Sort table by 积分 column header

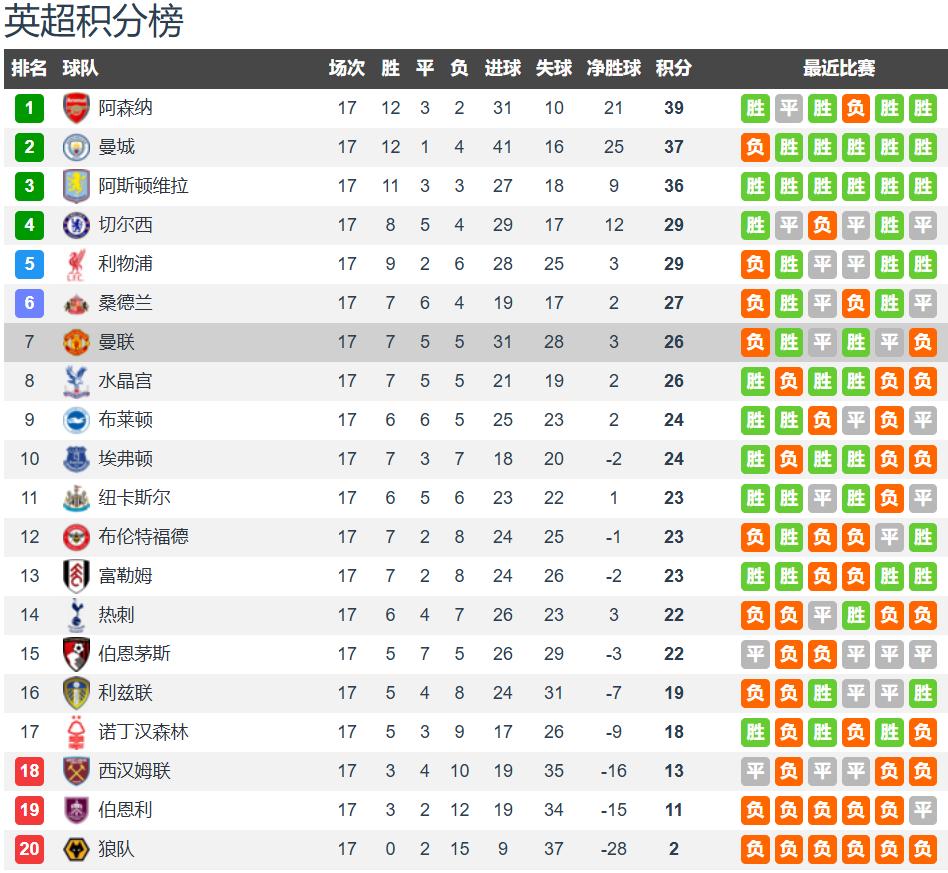[x=673, y=68]
